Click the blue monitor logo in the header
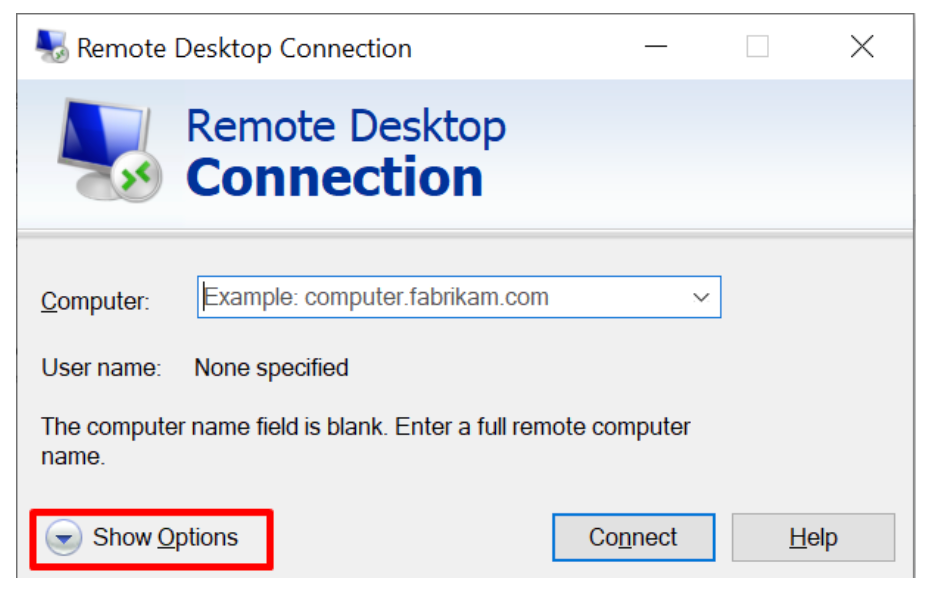 pos(103,131)
